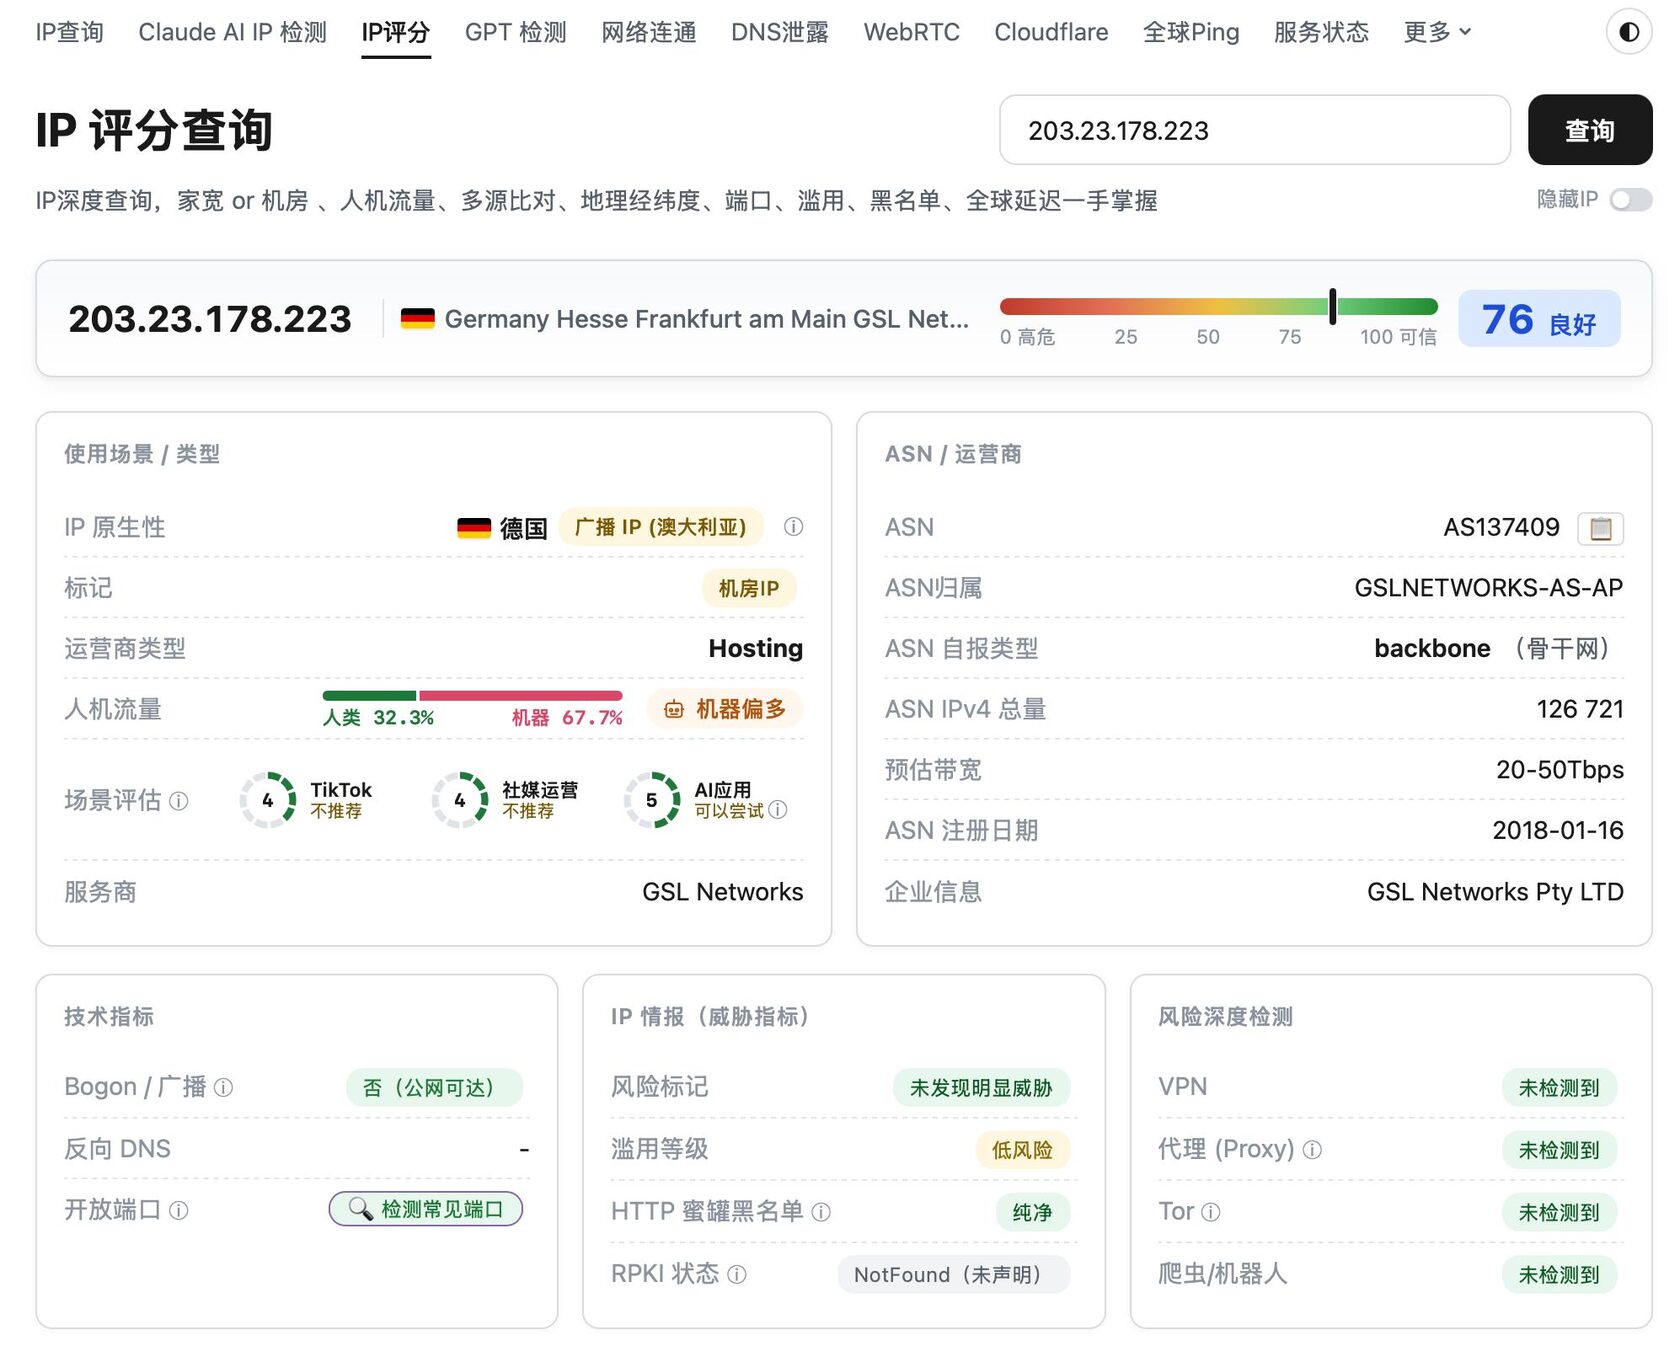Click the TikTok score ring showing 4

[x=267, y=800]
